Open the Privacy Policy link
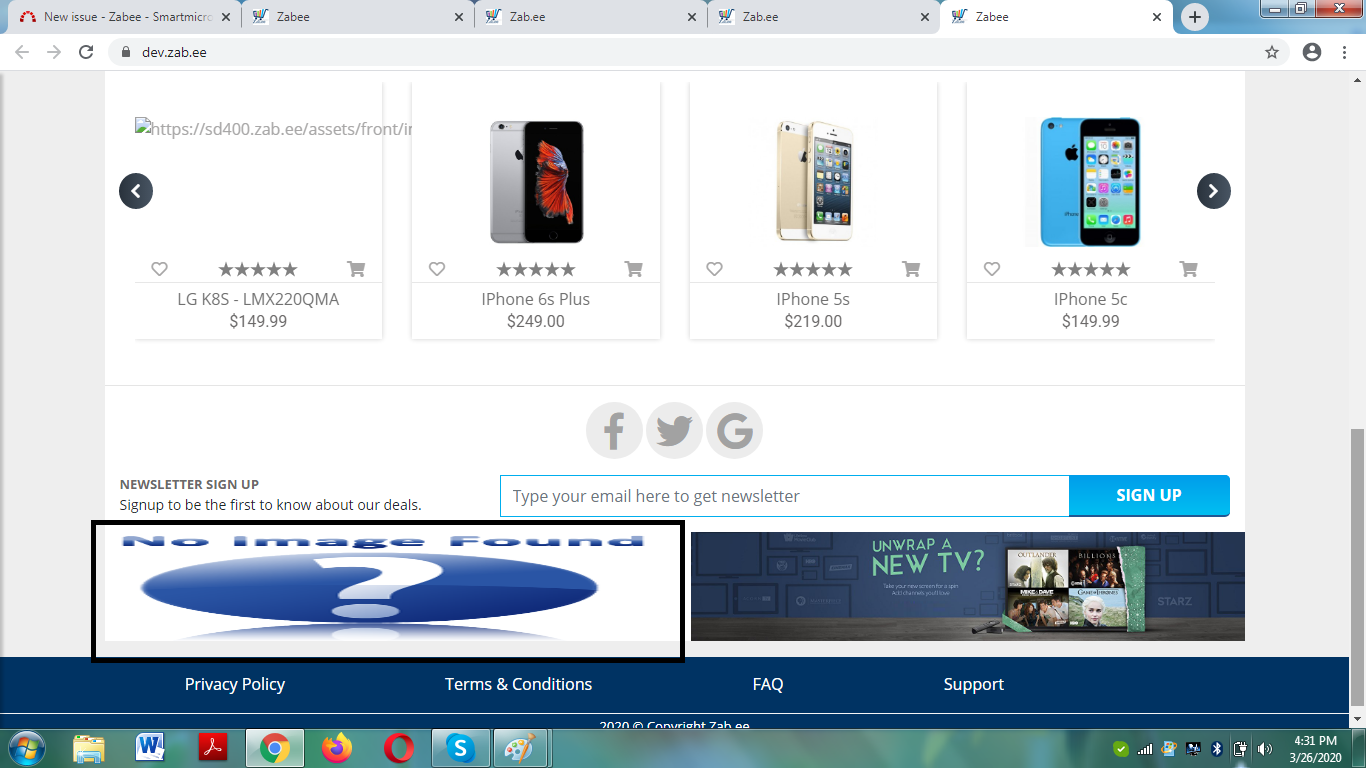The image size is (1366, 768). coord(235,684)
